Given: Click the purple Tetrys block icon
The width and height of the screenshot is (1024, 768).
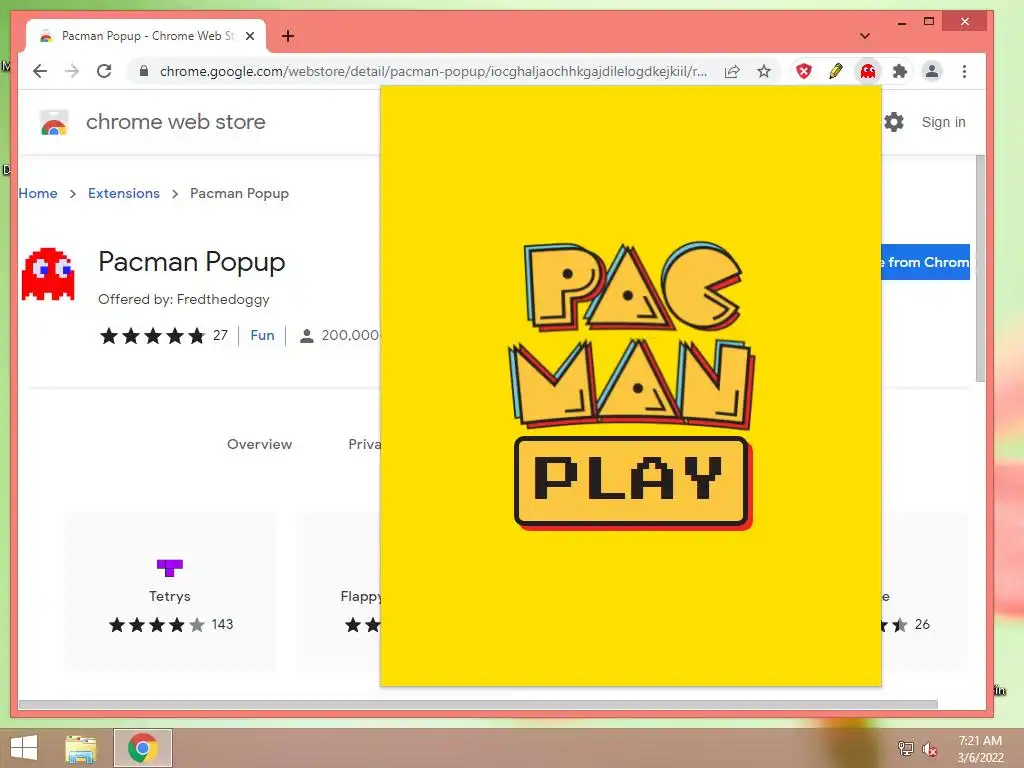Looking at the screenshot, I should click(170, 568).
